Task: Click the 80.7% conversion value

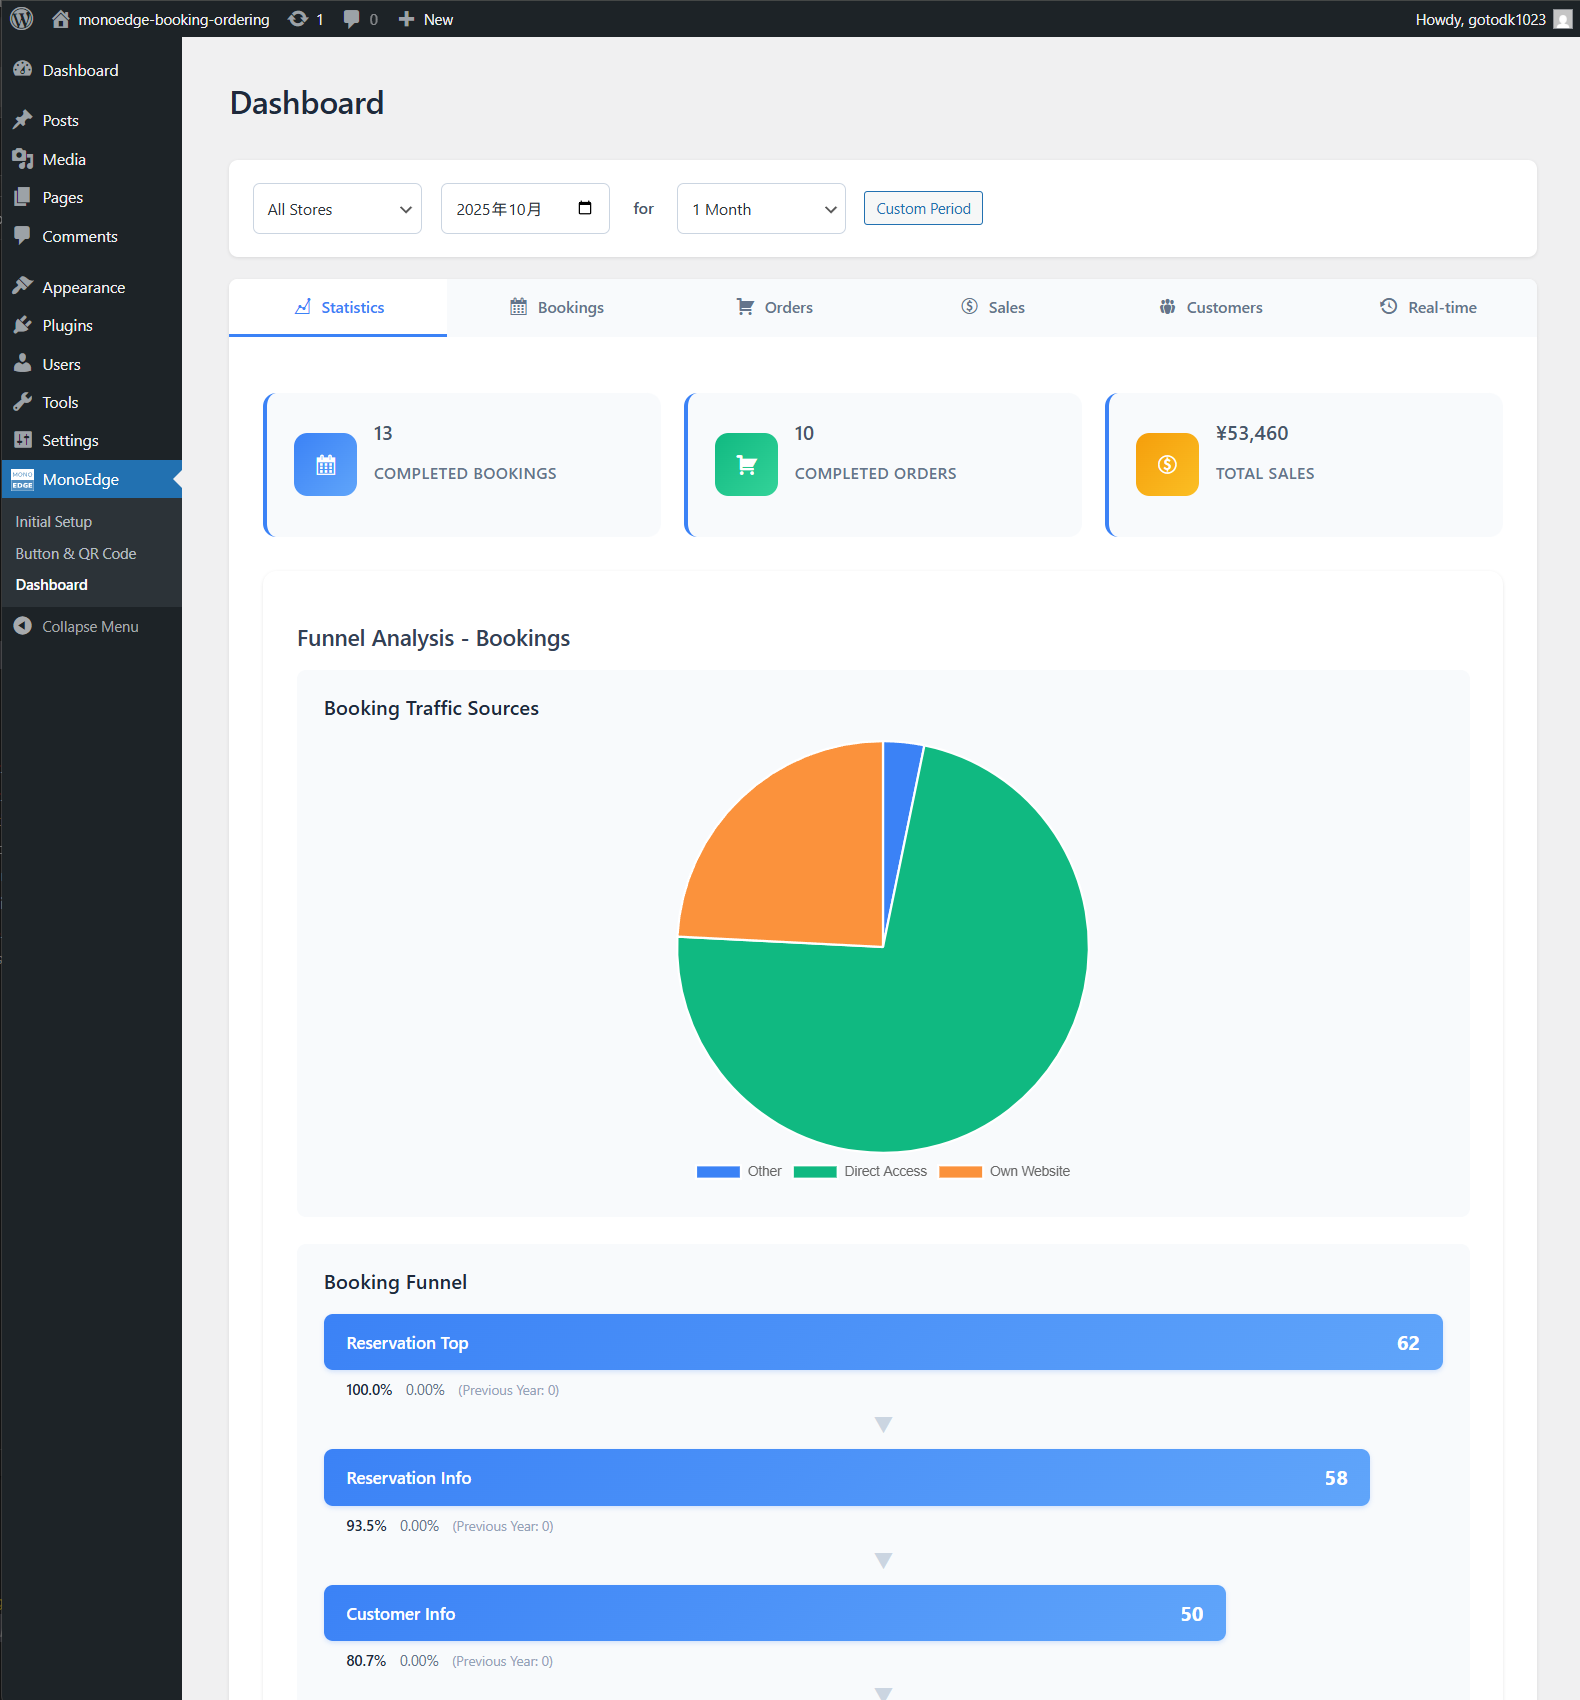Action: point(366,1661)
